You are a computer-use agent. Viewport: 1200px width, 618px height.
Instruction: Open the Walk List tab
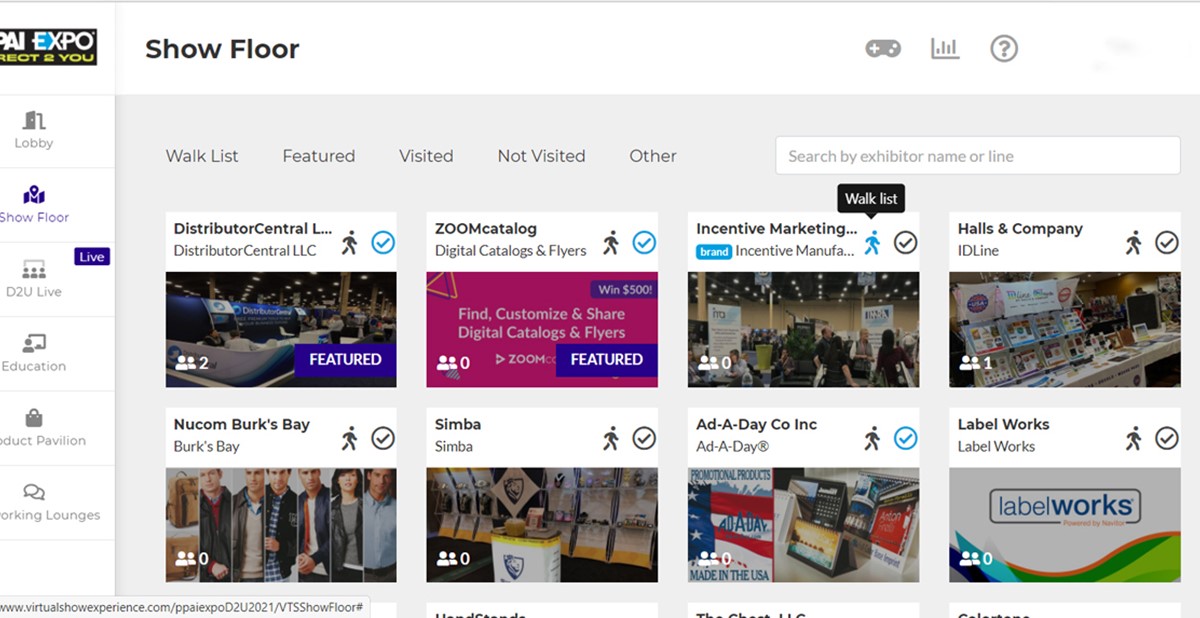(202, 156)
